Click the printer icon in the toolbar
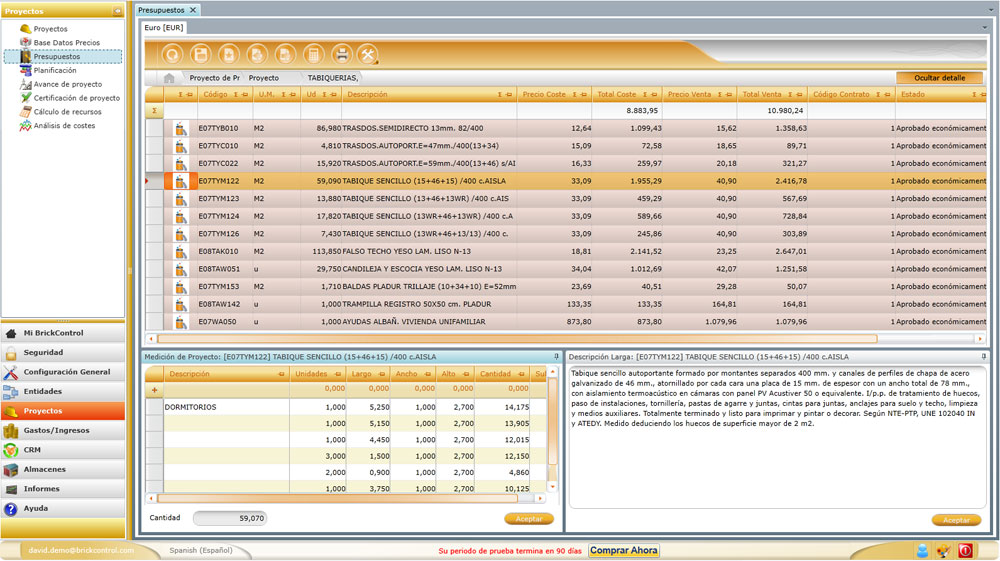Viewport: 1000px width, 561px height. pyautogui.click(x=342, y=55)
